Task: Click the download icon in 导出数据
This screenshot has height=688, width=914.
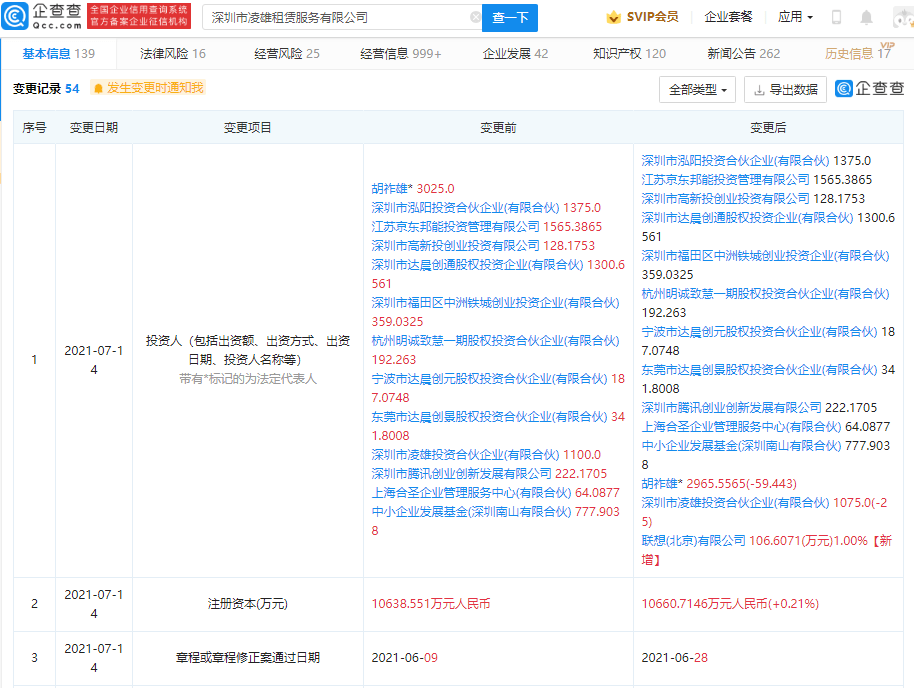Action: point(759,90)
